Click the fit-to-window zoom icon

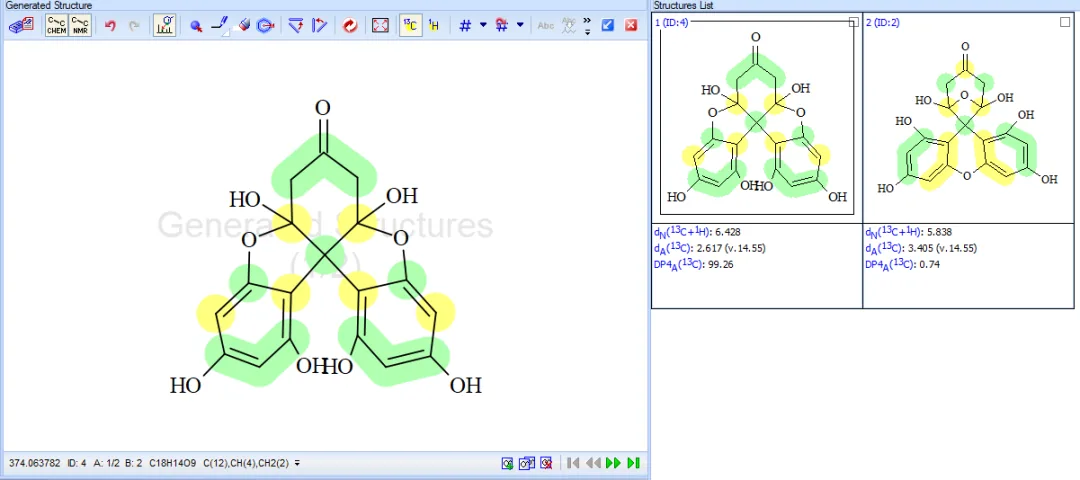coord(380,26)
